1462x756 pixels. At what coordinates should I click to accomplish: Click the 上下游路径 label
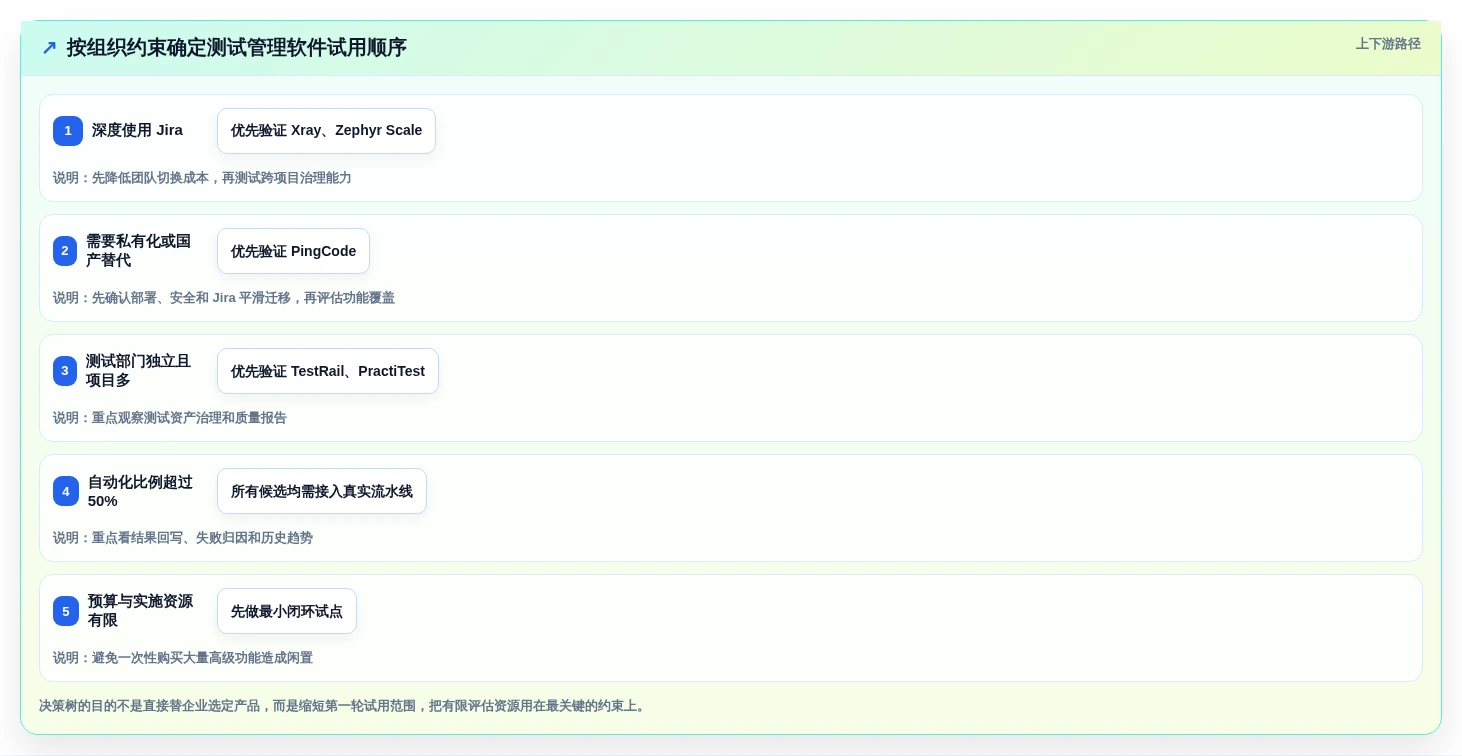point(1388,44)
